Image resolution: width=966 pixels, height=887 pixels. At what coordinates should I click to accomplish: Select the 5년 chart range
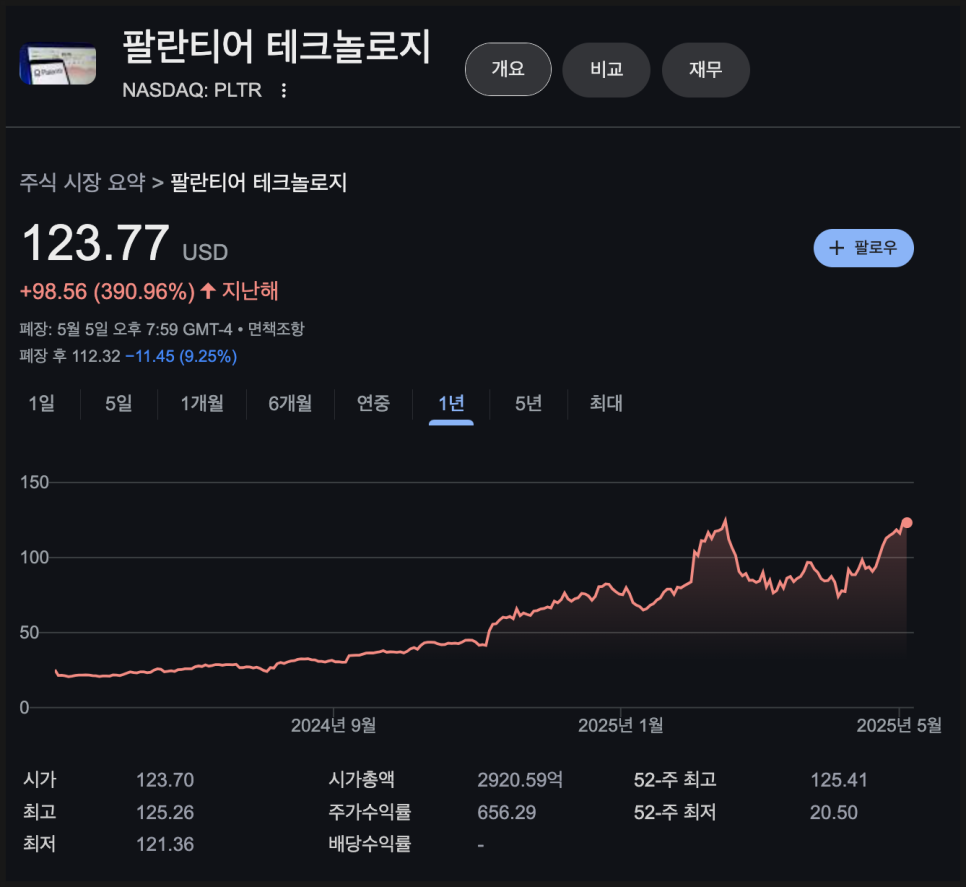529,403
